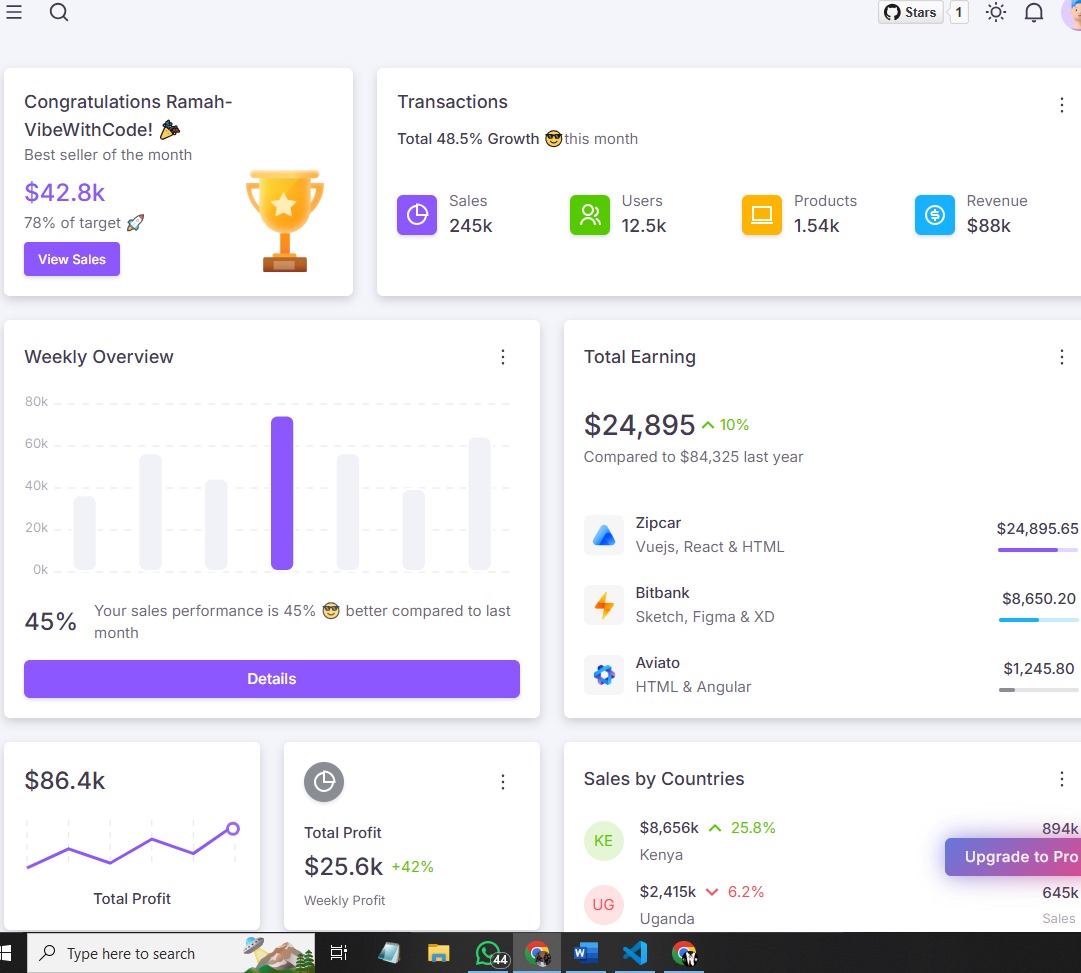Click the gray pie chart icon above Total Profit
1081x973 pixels.
[324, 782]
